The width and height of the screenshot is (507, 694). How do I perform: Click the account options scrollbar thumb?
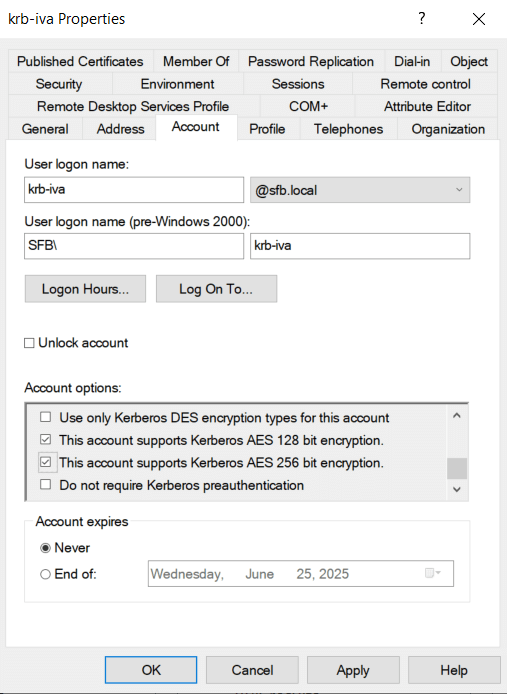[457, 468]
